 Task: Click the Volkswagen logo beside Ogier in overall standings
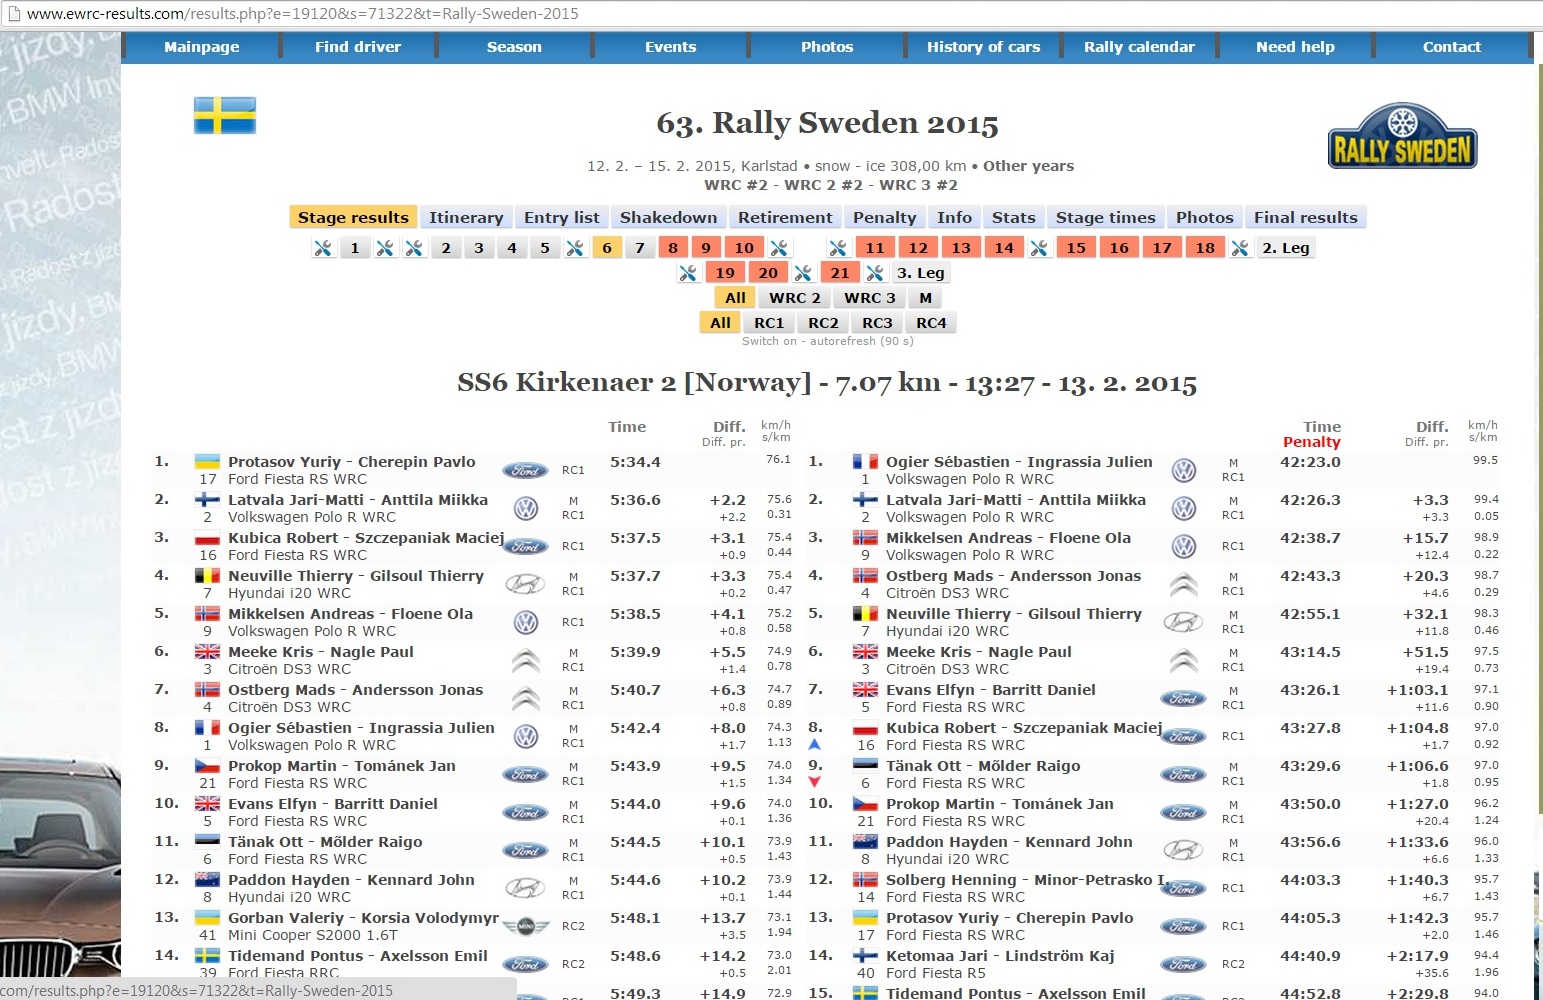tap(1184, 470)
